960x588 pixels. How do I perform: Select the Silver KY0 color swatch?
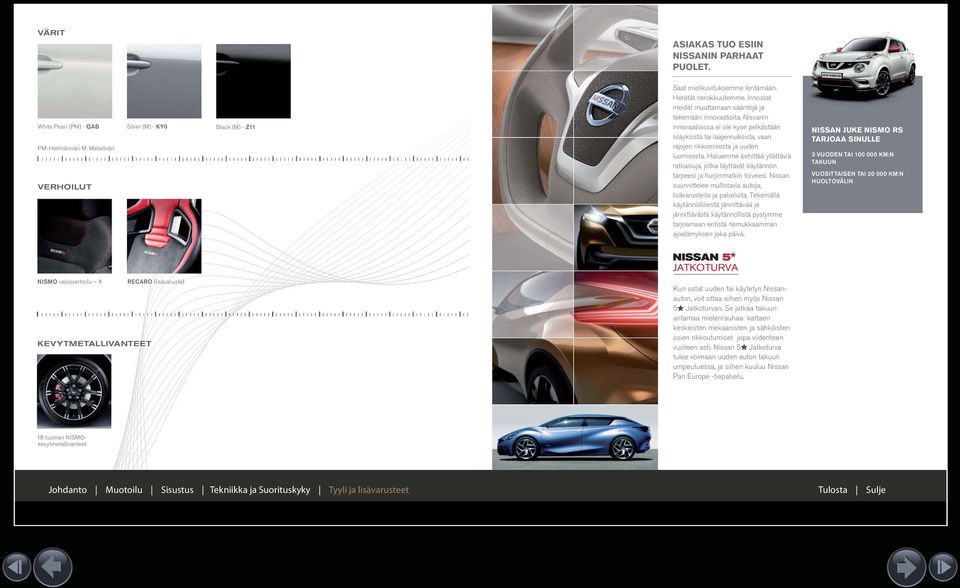click(x=164, y=81)
